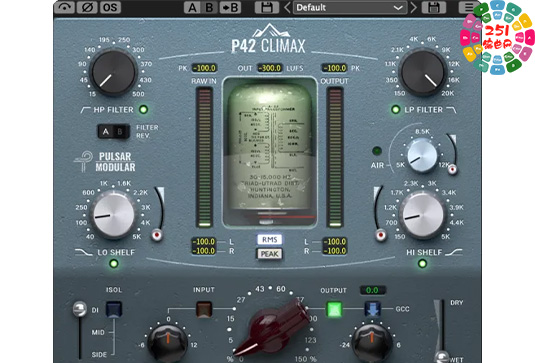
Task: Click the HP Filter frequency knob
Action: 113,72
